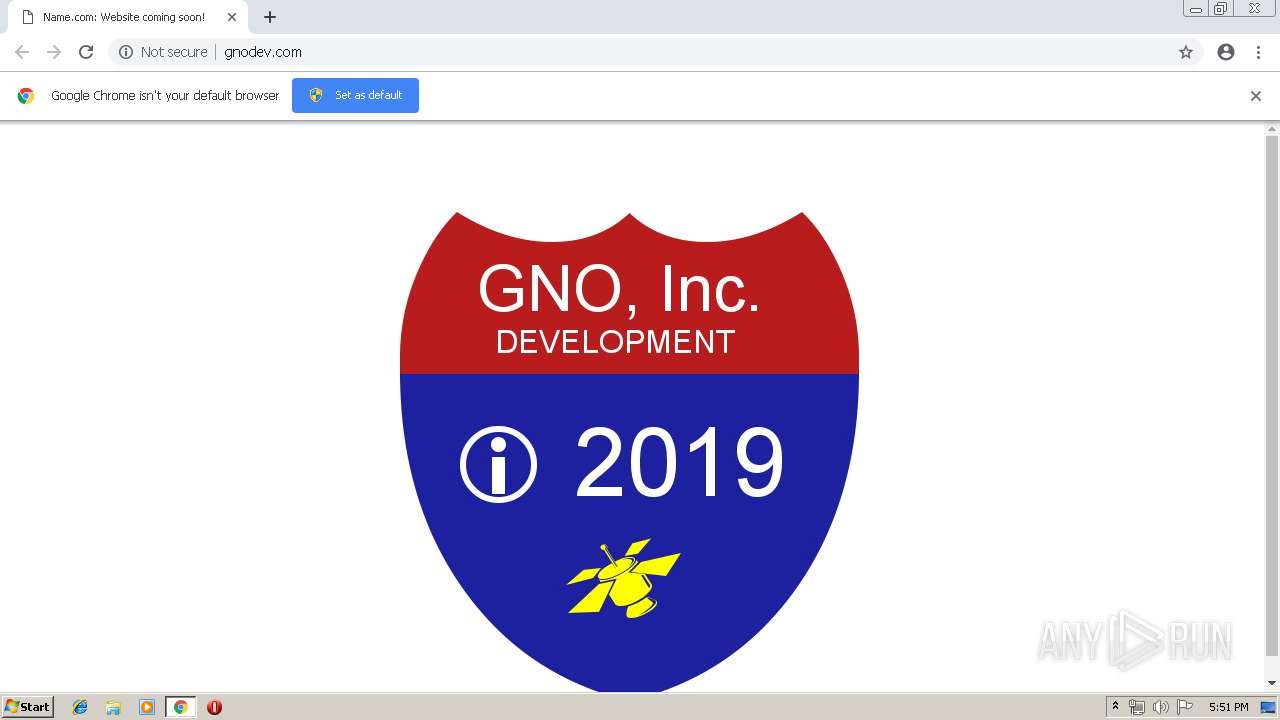Set Chrome as default browser
The image size is (1280, 720).
pos(355,95)
